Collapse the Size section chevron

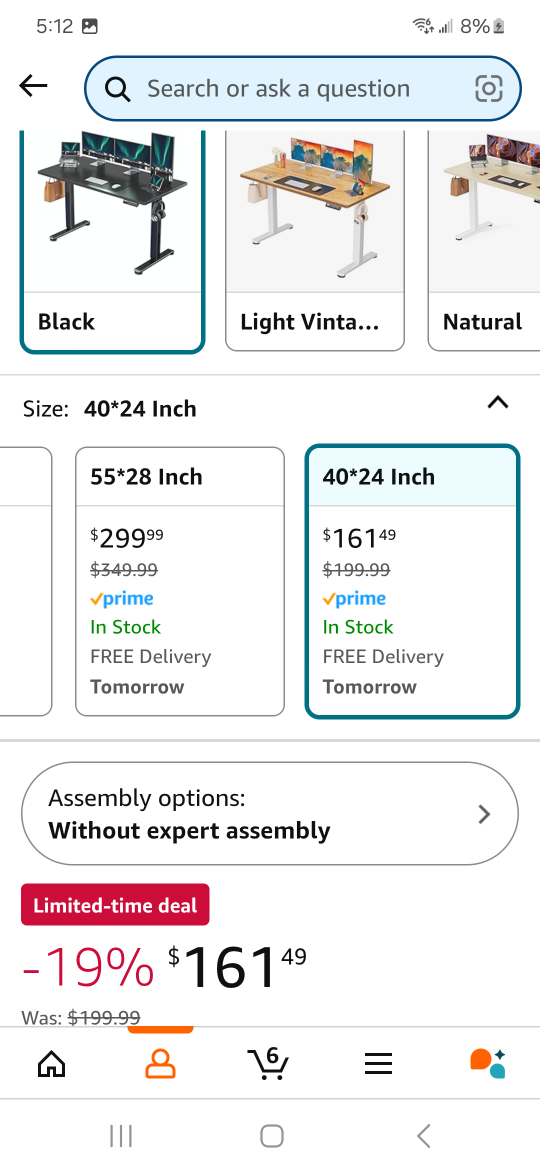tap(497, 403)
